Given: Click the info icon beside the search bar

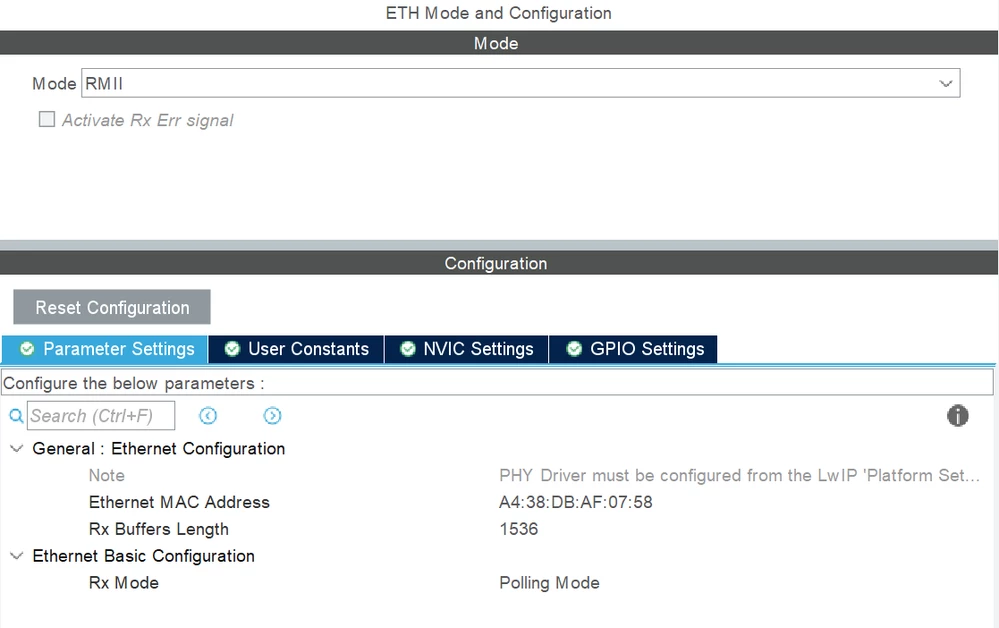Looking at the screenshot, I should point(957,416).
